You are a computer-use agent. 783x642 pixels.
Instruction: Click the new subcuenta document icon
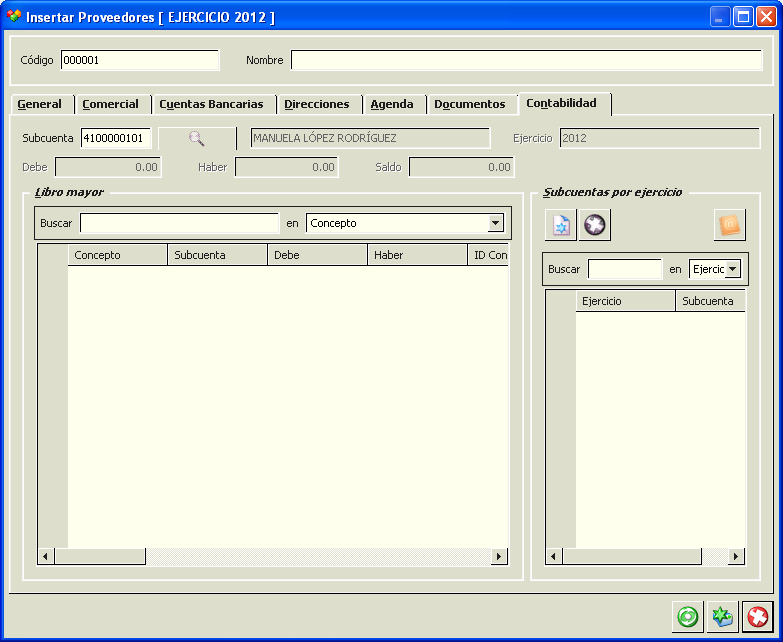coord(561,225)
